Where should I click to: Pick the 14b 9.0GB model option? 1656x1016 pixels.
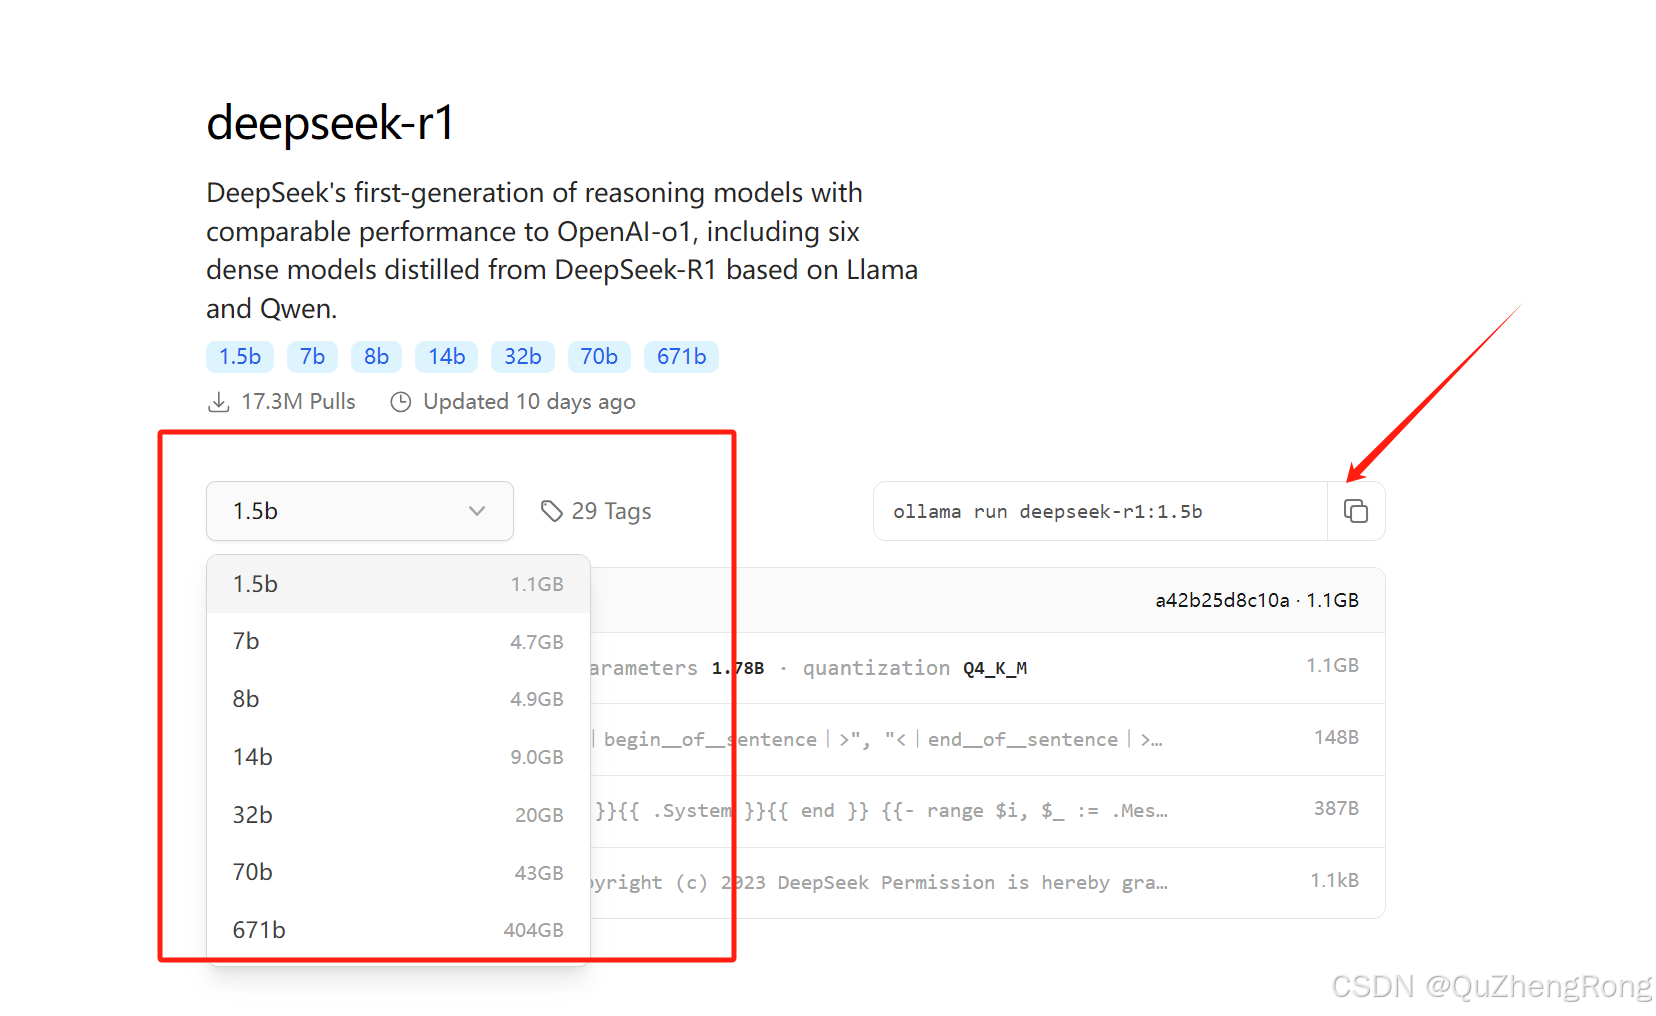[398, 757]
